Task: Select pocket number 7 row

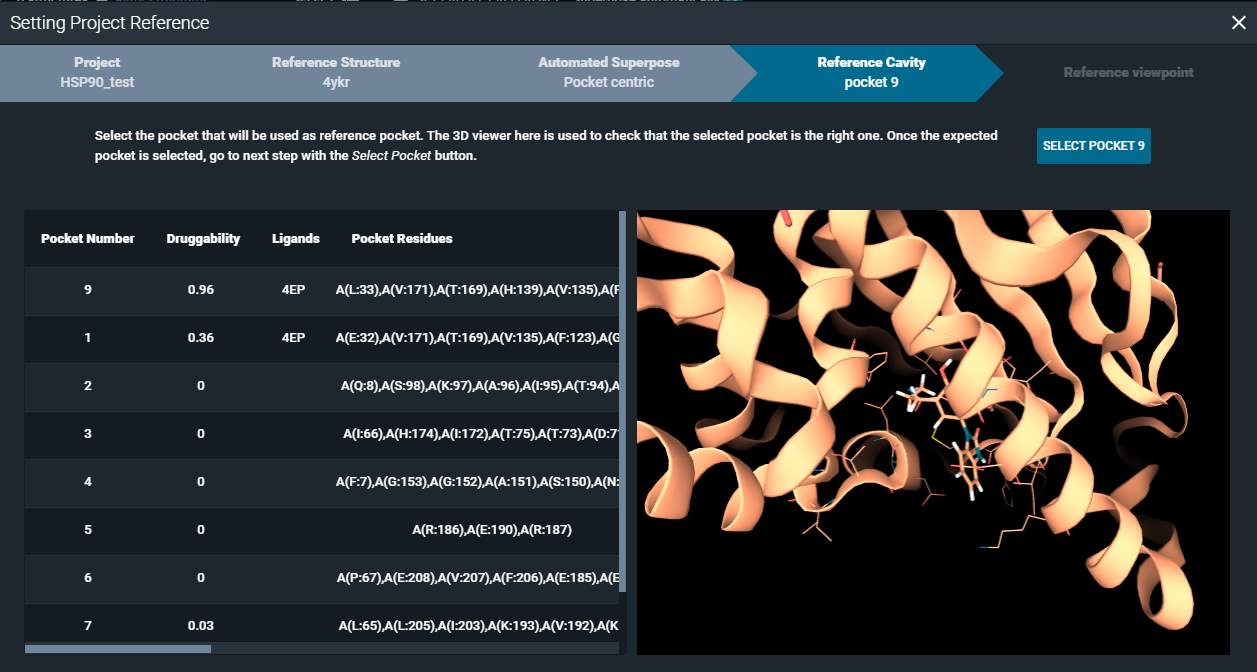Action: coord(322,624)
